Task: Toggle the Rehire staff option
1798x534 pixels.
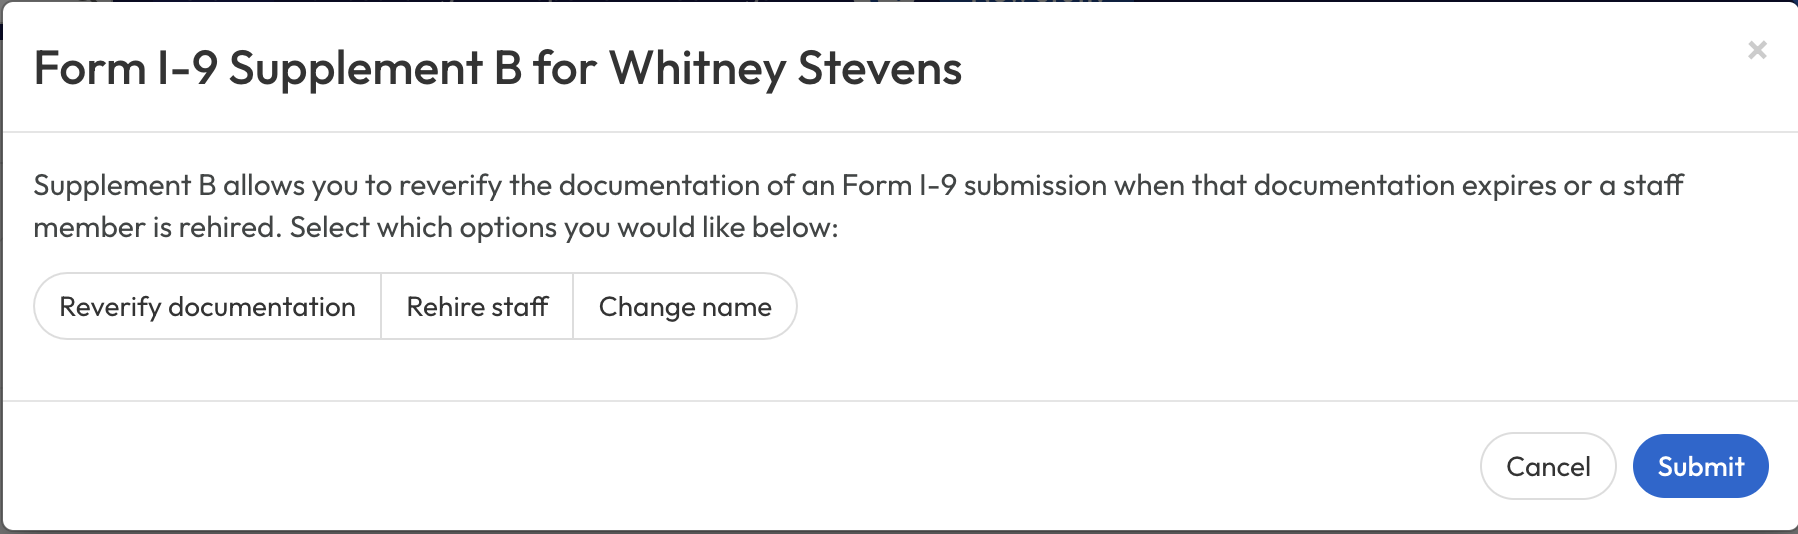Action: (477, 307)
